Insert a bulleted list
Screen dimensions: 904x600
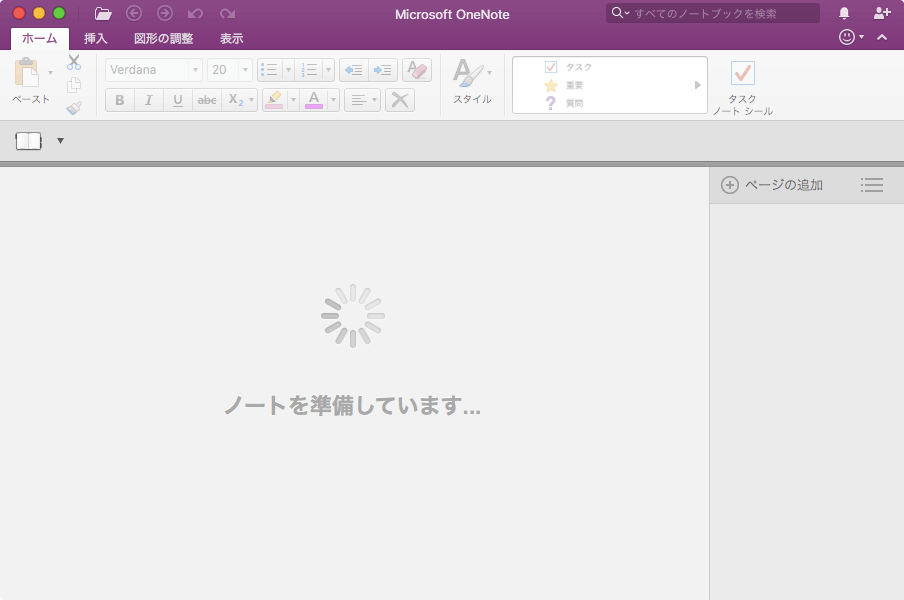269,70
